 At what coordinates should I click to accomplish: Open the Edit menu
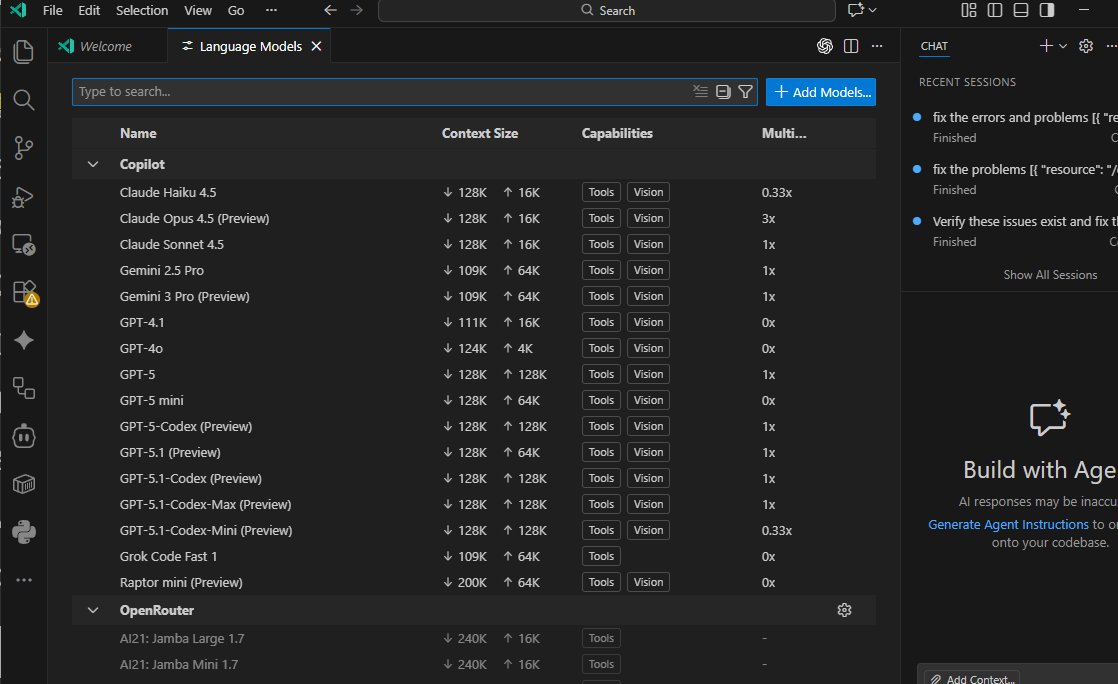click(89, 10)
